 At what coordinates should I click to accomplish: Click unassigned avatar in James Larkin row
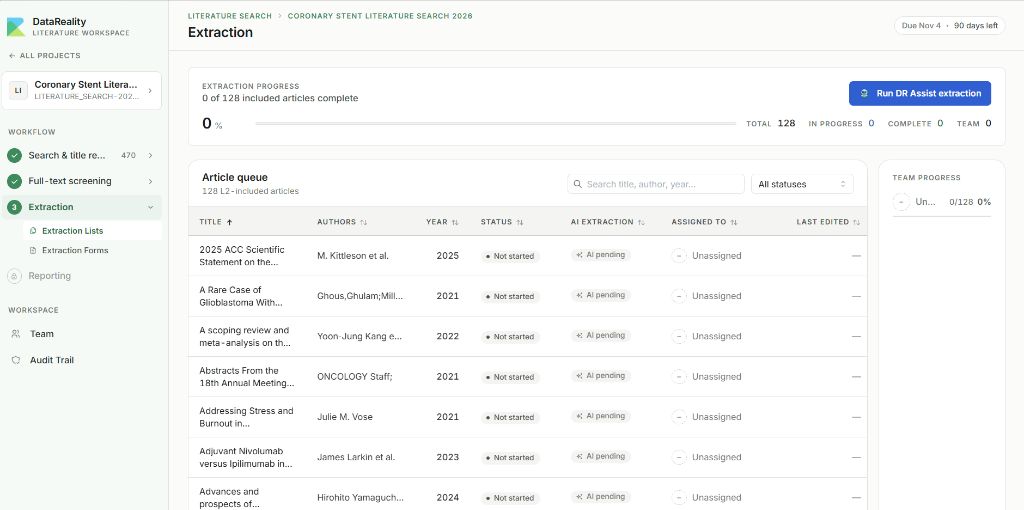pyautogui.click(x=679, y=457)
